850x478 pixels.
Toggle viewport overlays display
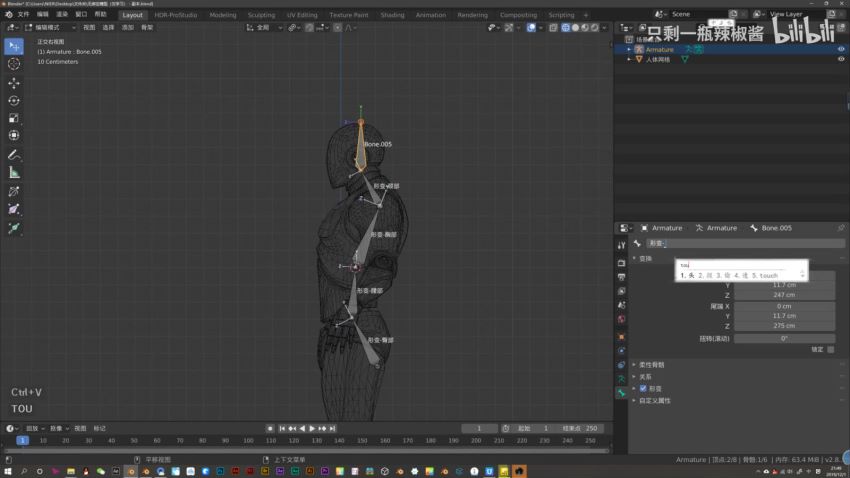[531, 28]
